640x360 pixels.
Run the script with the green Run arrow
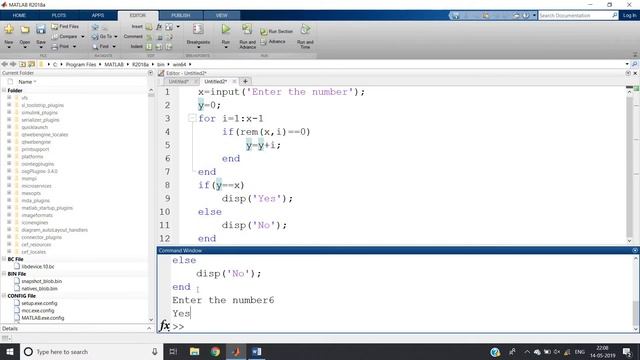coord(226,29)
